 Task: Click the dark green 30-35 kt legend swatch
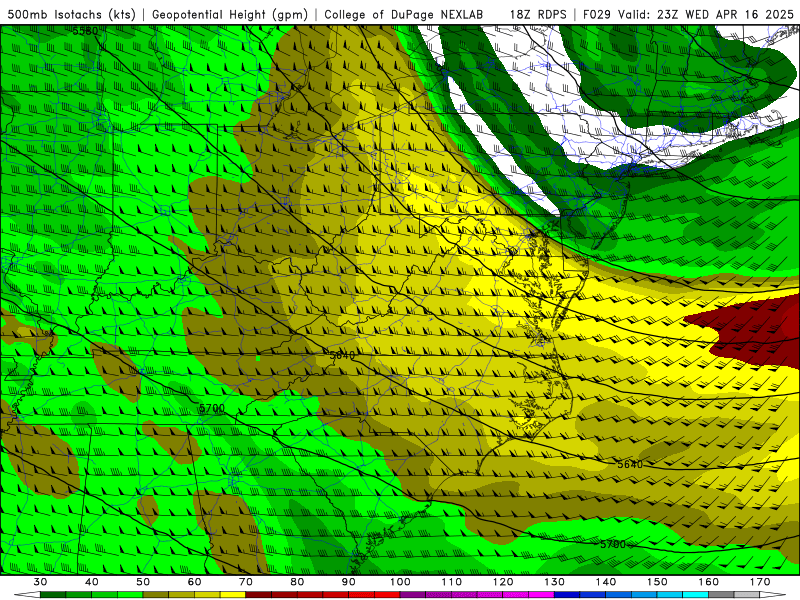tap(53, 595)
